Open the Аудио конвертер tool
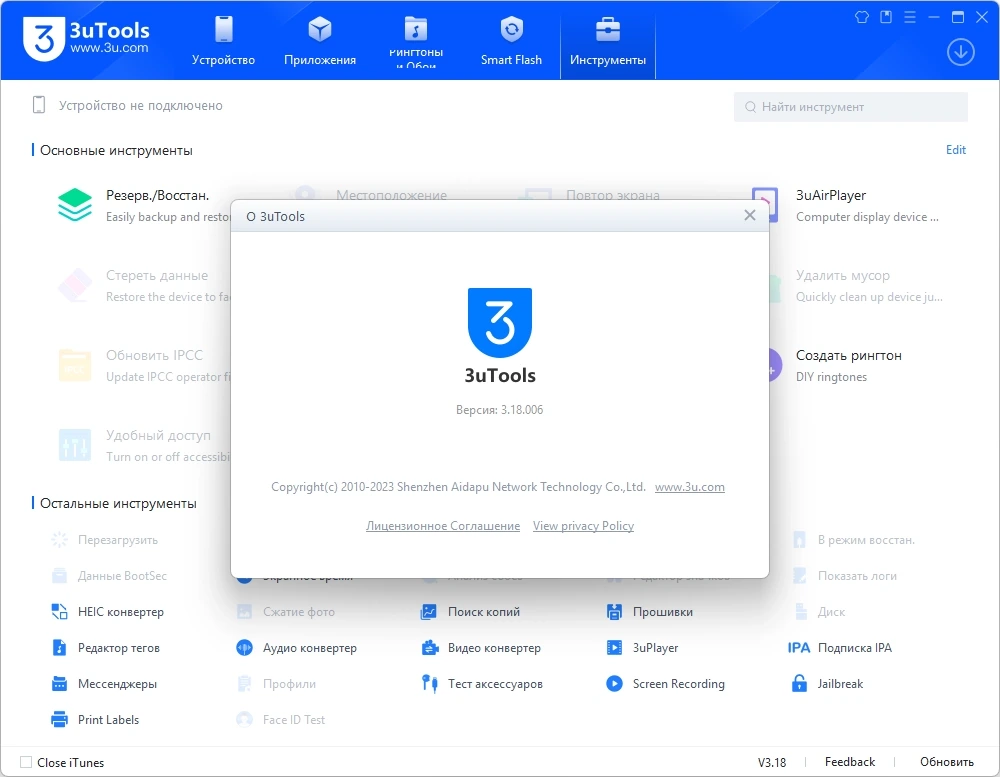 pyautogui.click(x=297, y=648)
